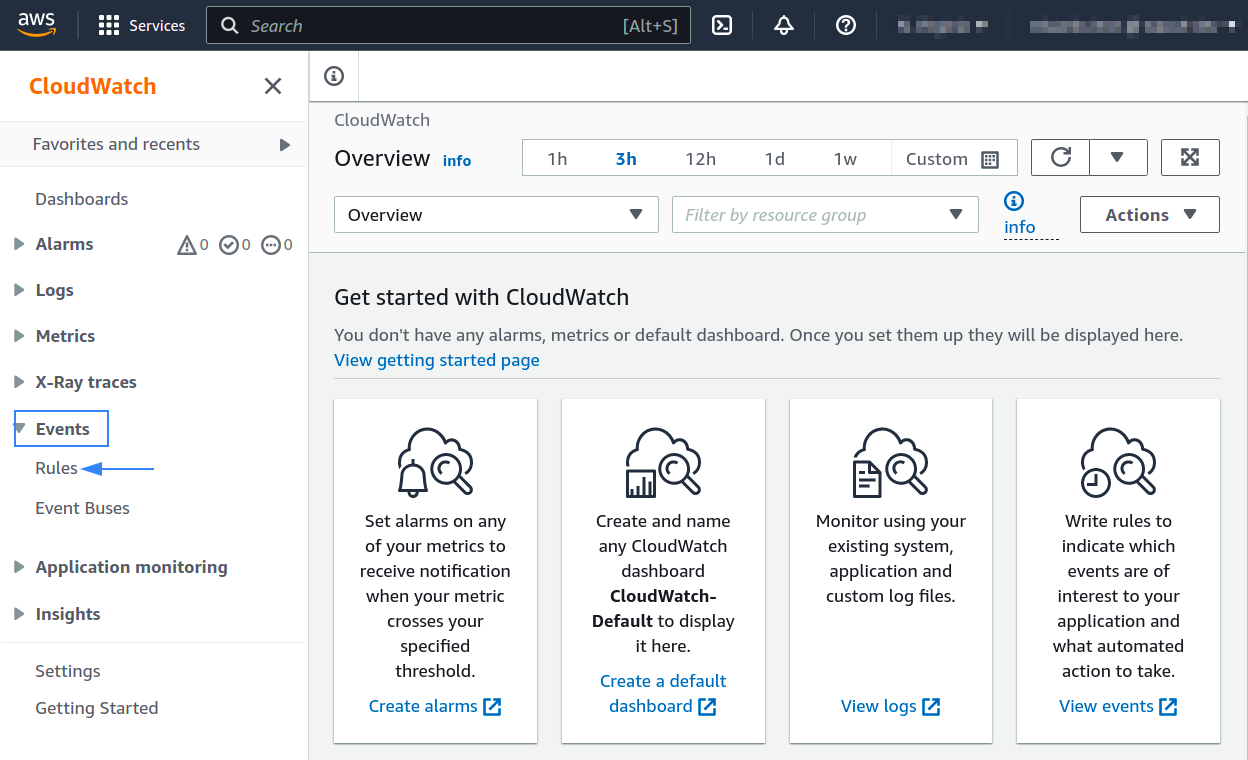Open the AWS home logo
The height and width of the screenshot is (760, 1248).
(36, 25)
